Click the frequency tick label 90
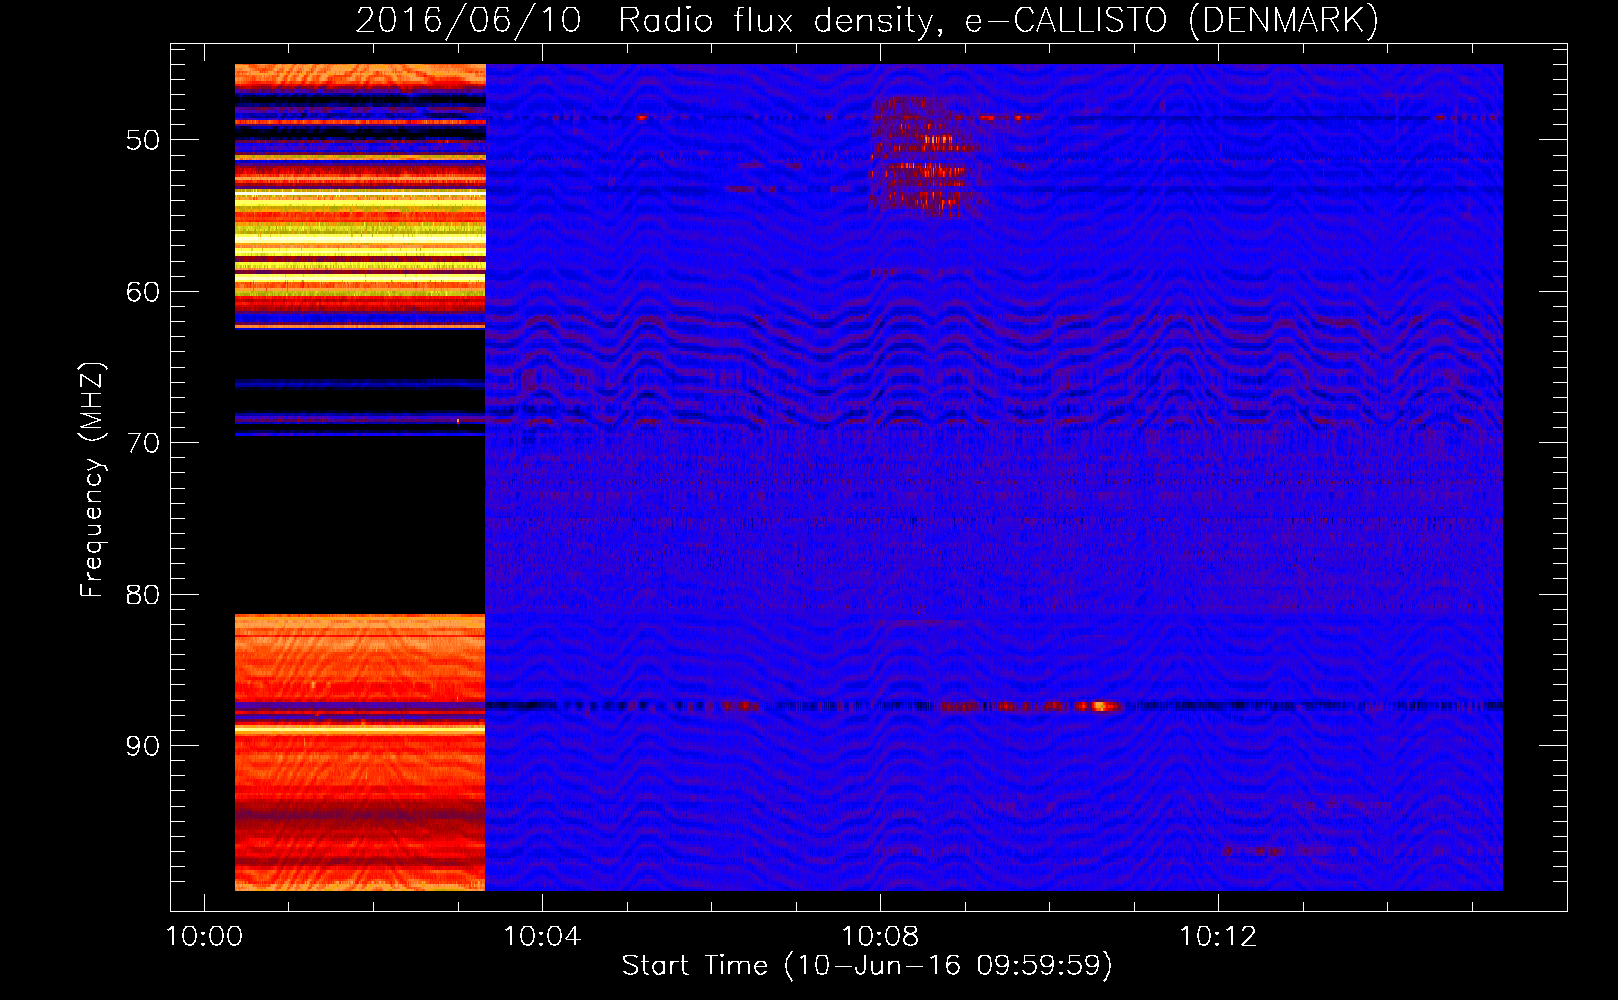 143,746
